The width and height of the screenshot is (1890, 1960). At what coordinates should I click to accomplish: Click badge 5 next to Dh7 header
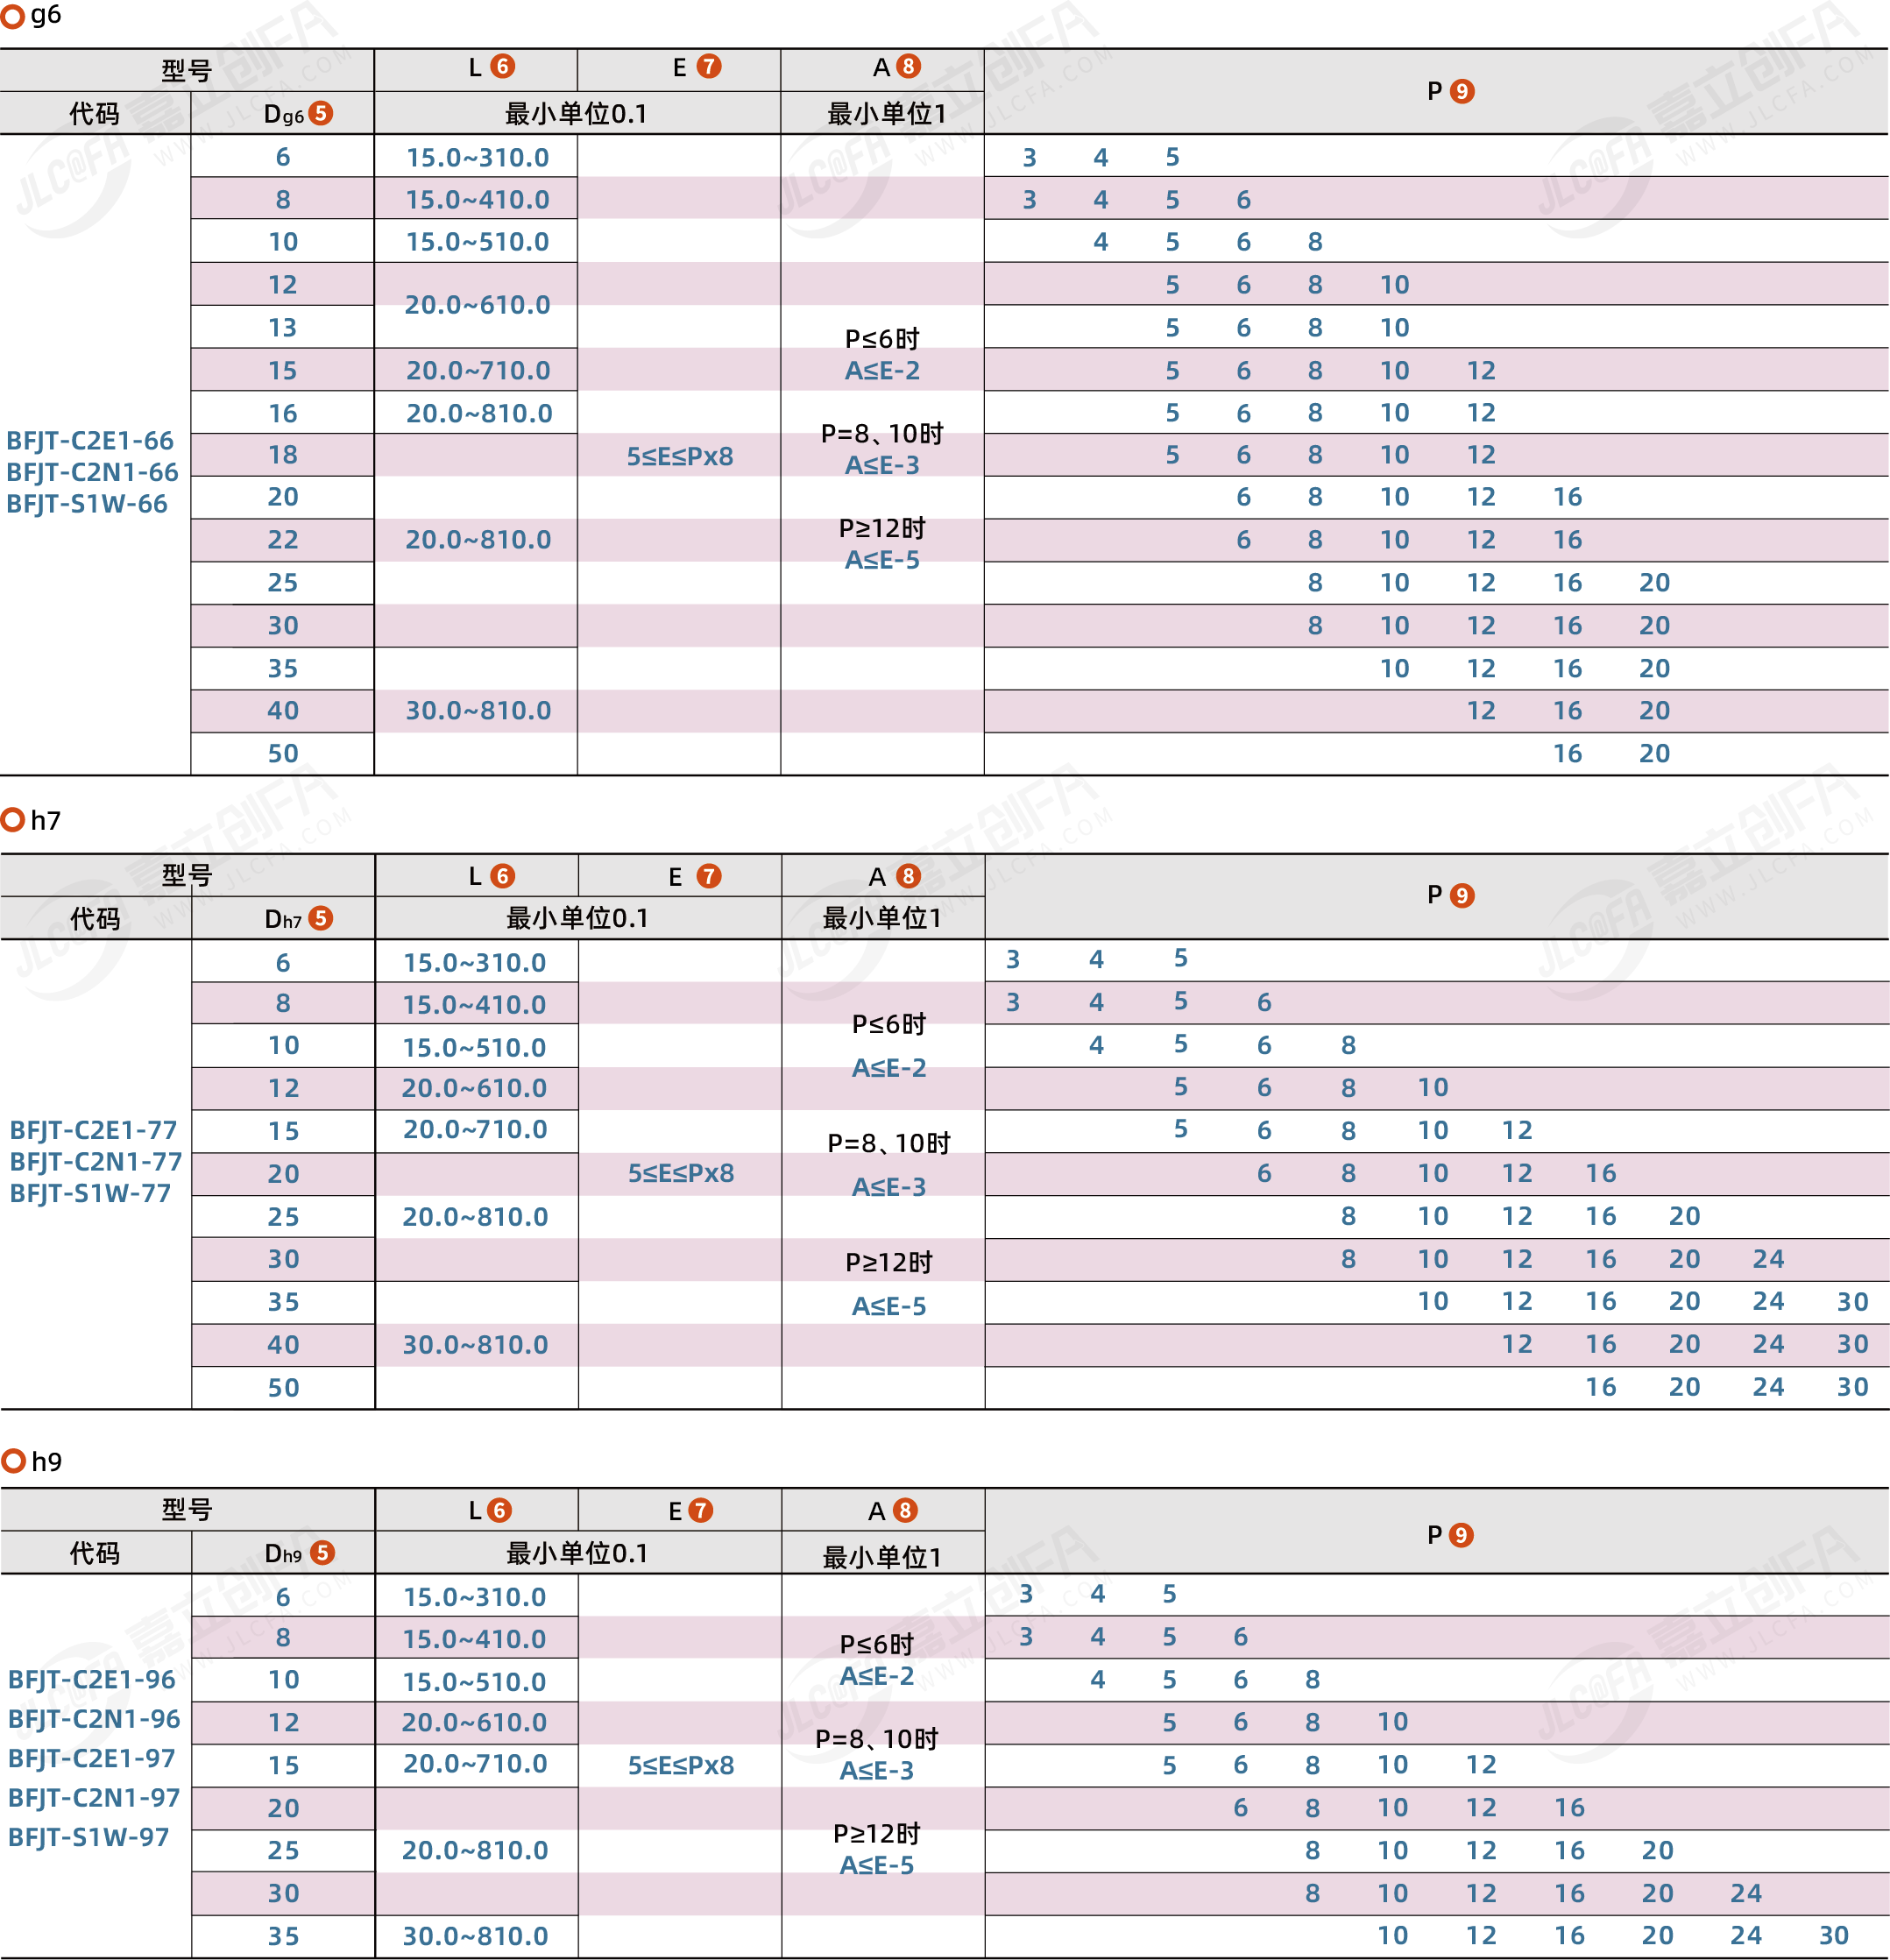[x=320, y=918]
